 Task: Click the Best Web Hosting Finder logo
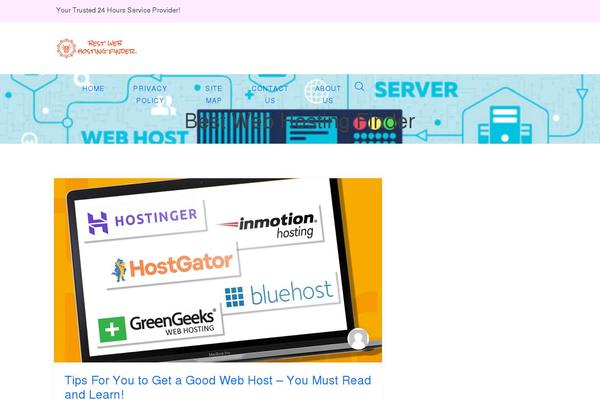(96, 48)
